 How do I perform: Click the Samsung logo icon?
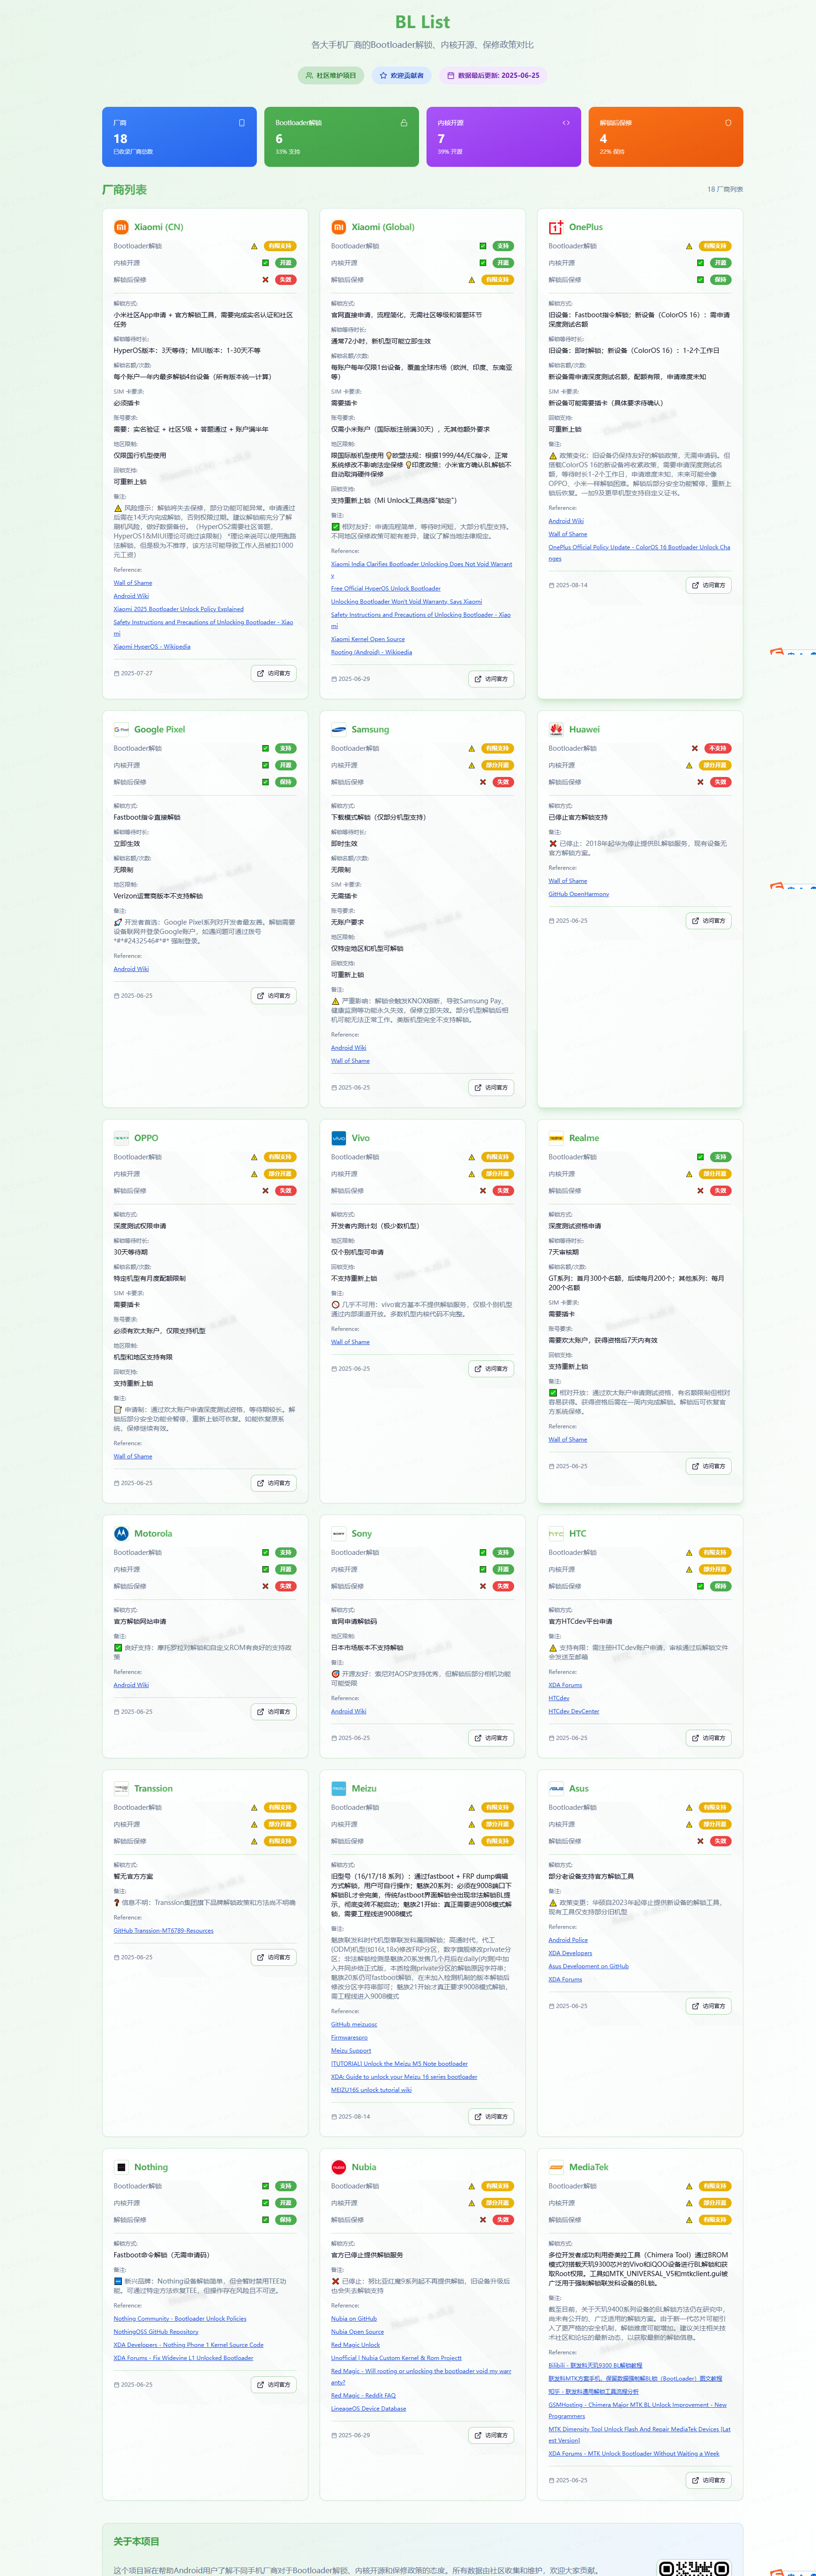(338, 729)
